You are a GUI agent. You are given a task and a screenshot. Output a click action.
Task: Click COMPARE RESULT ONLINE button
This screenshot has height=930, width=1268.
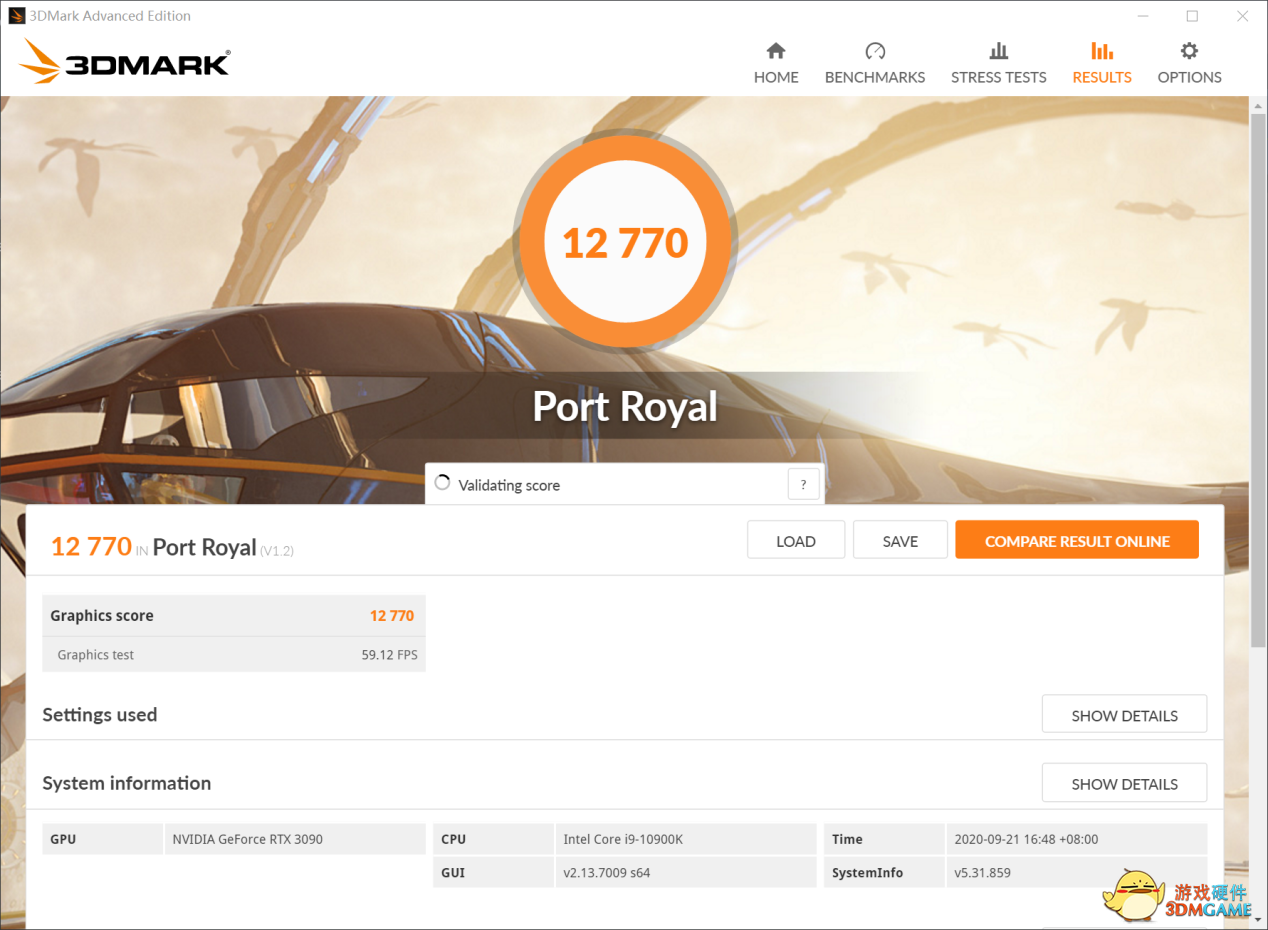1077,540
